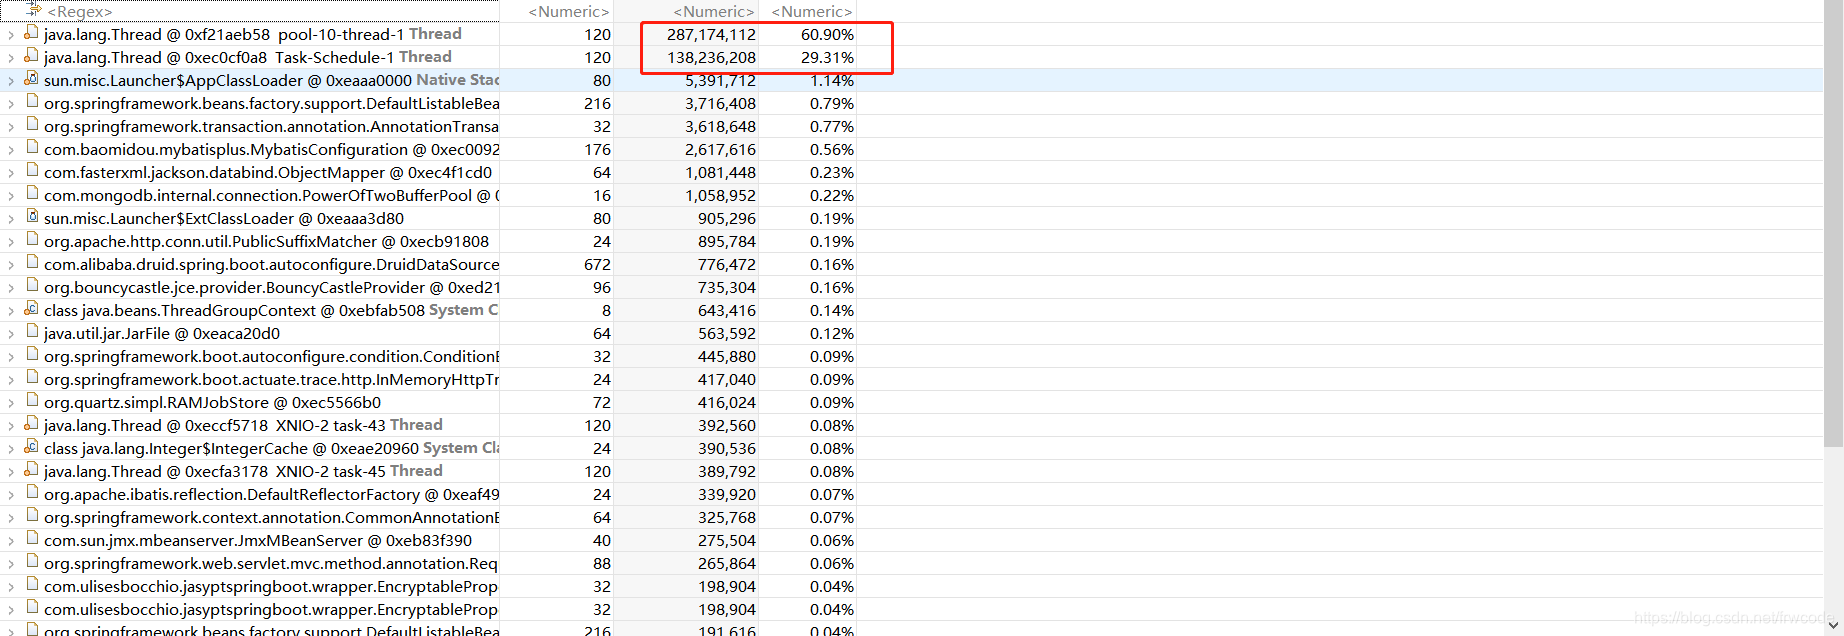Click the DruidDataSource object icon
Screen dimensions: 1844x636
click(32, 263)
